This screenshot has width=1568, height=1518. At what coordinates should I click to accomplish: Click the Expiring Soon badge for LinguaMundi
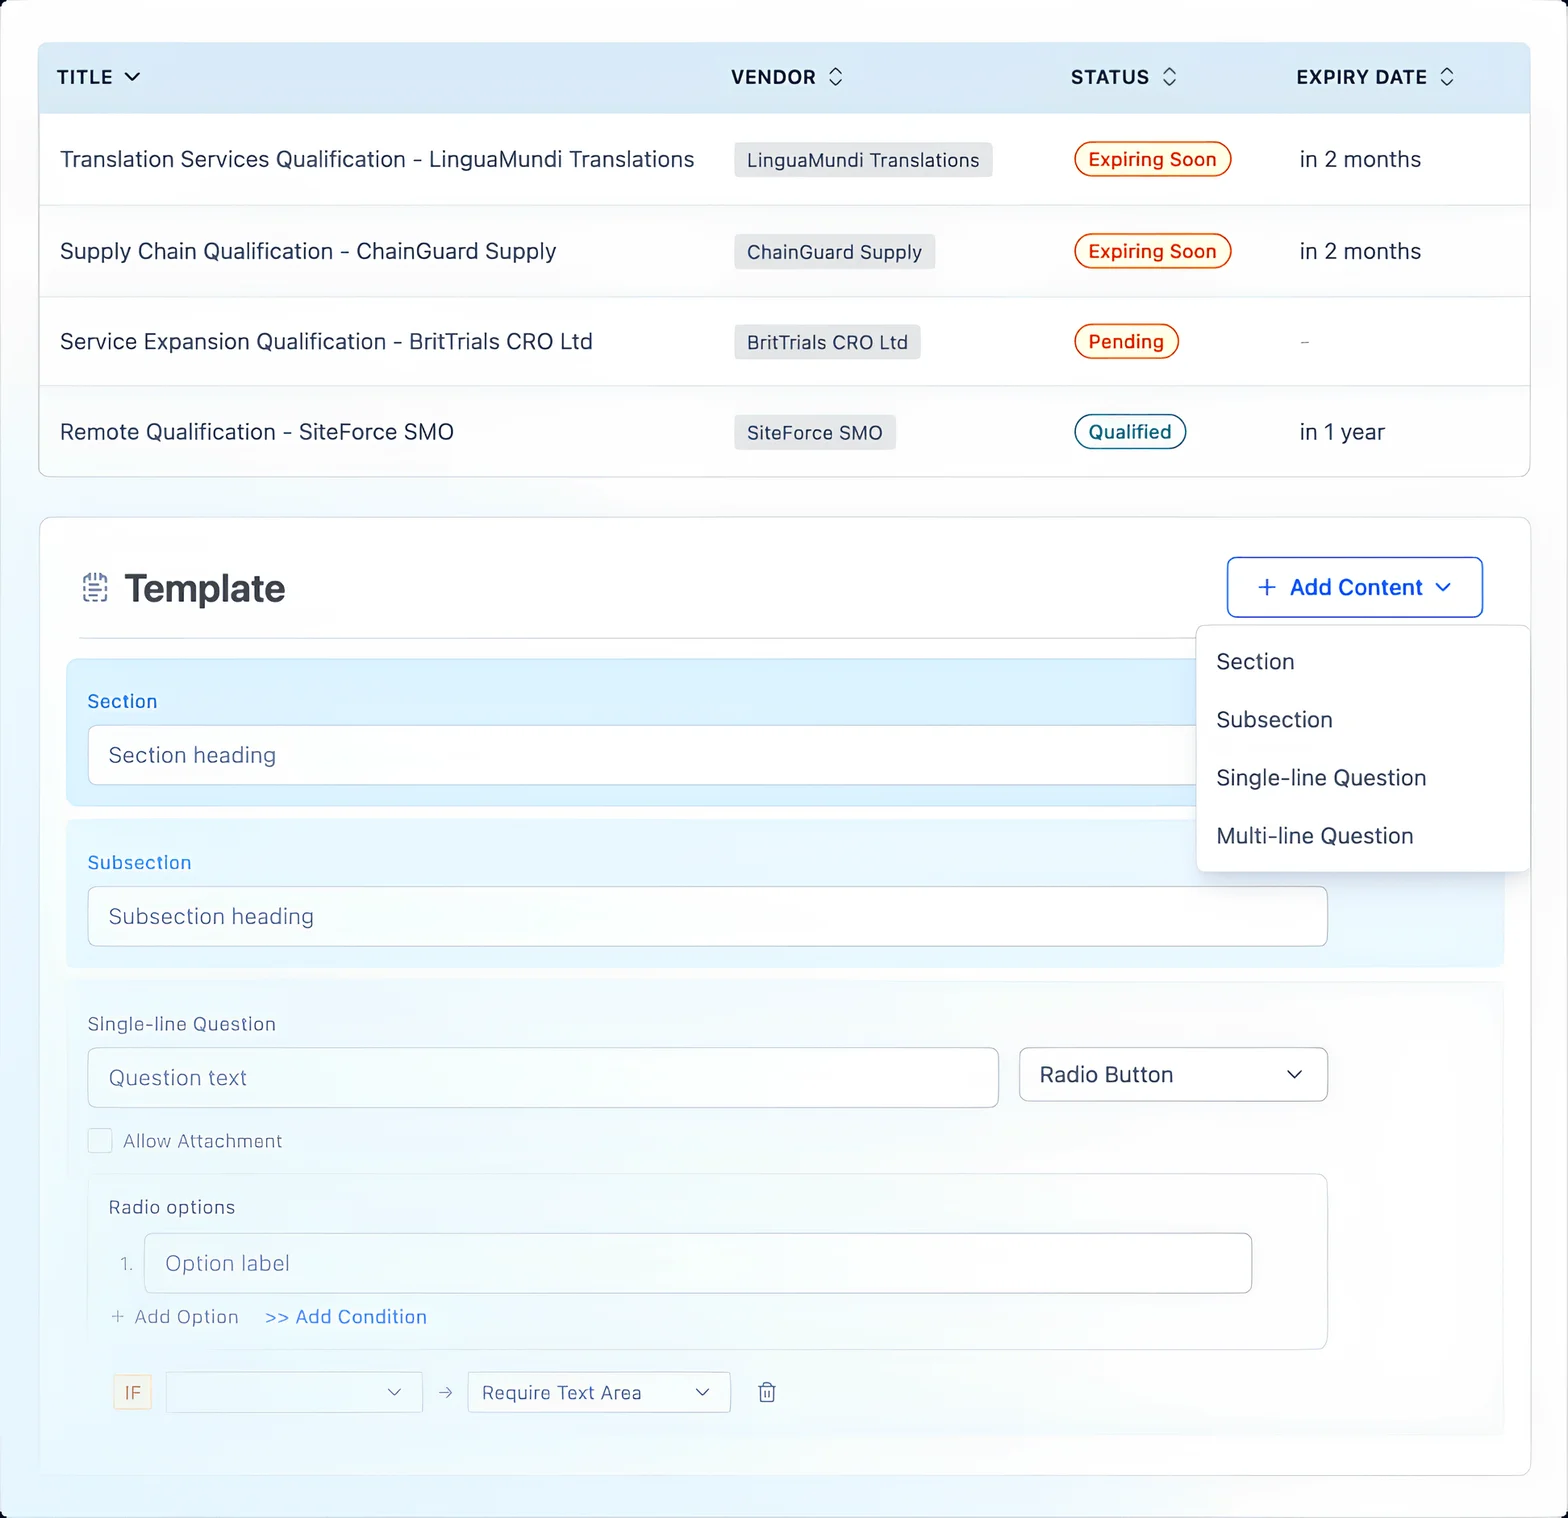pos(1152,159)
